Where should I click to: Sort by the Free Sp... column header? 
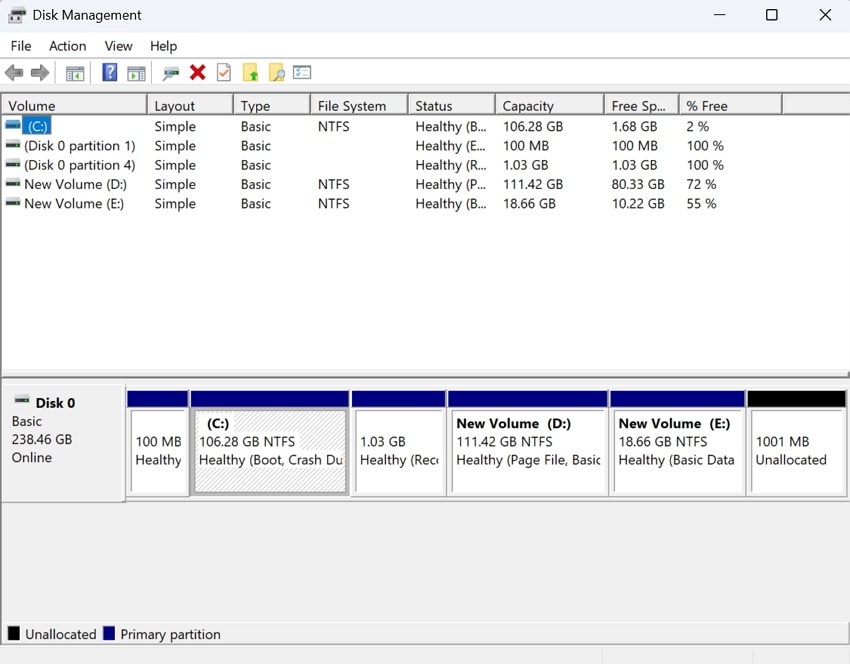click(x=642, y=105)
